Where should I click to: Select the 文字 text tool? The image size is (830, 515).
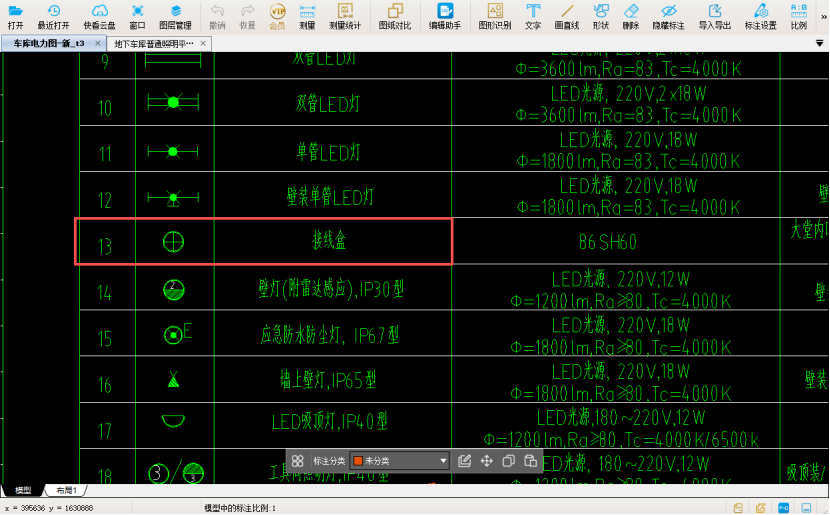pos(533,16)
